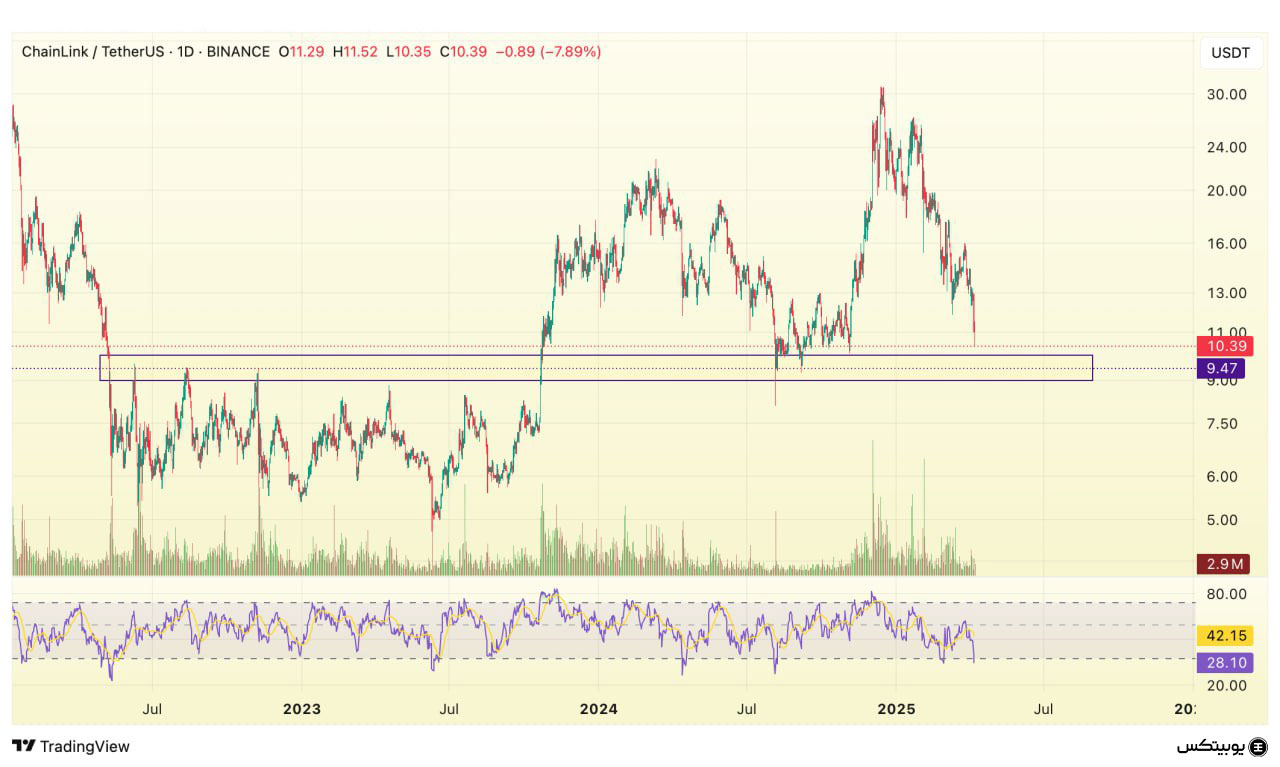Screen dimensions: 1280x767
Task: Click the TradingView logo icon
Action: pos(22,746)
